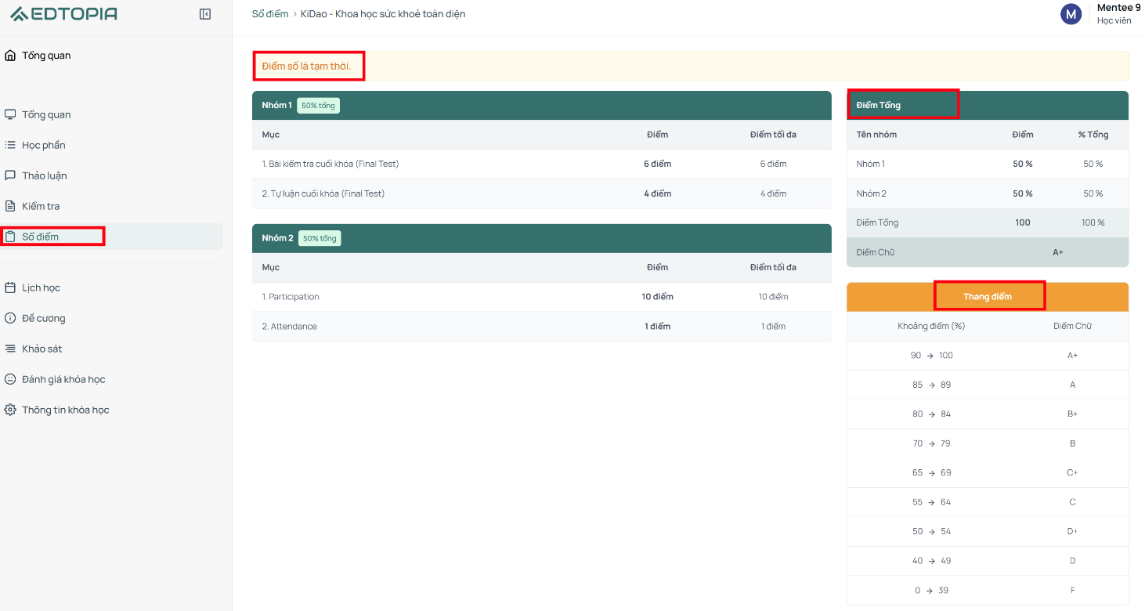Click the calendar icon for Lịch học
The image size is (1145, 611).
(x=10, y=288)
